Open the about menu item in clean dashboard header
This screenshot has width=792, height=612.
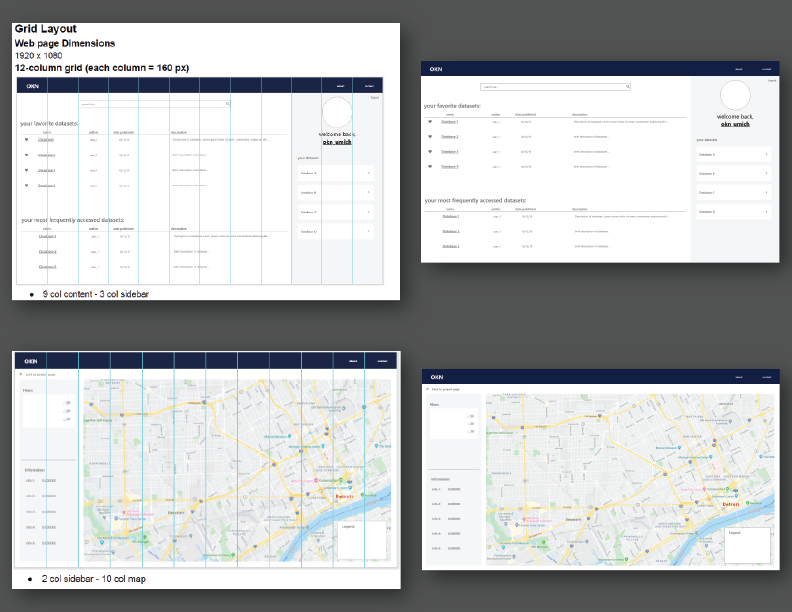(738, 69)
